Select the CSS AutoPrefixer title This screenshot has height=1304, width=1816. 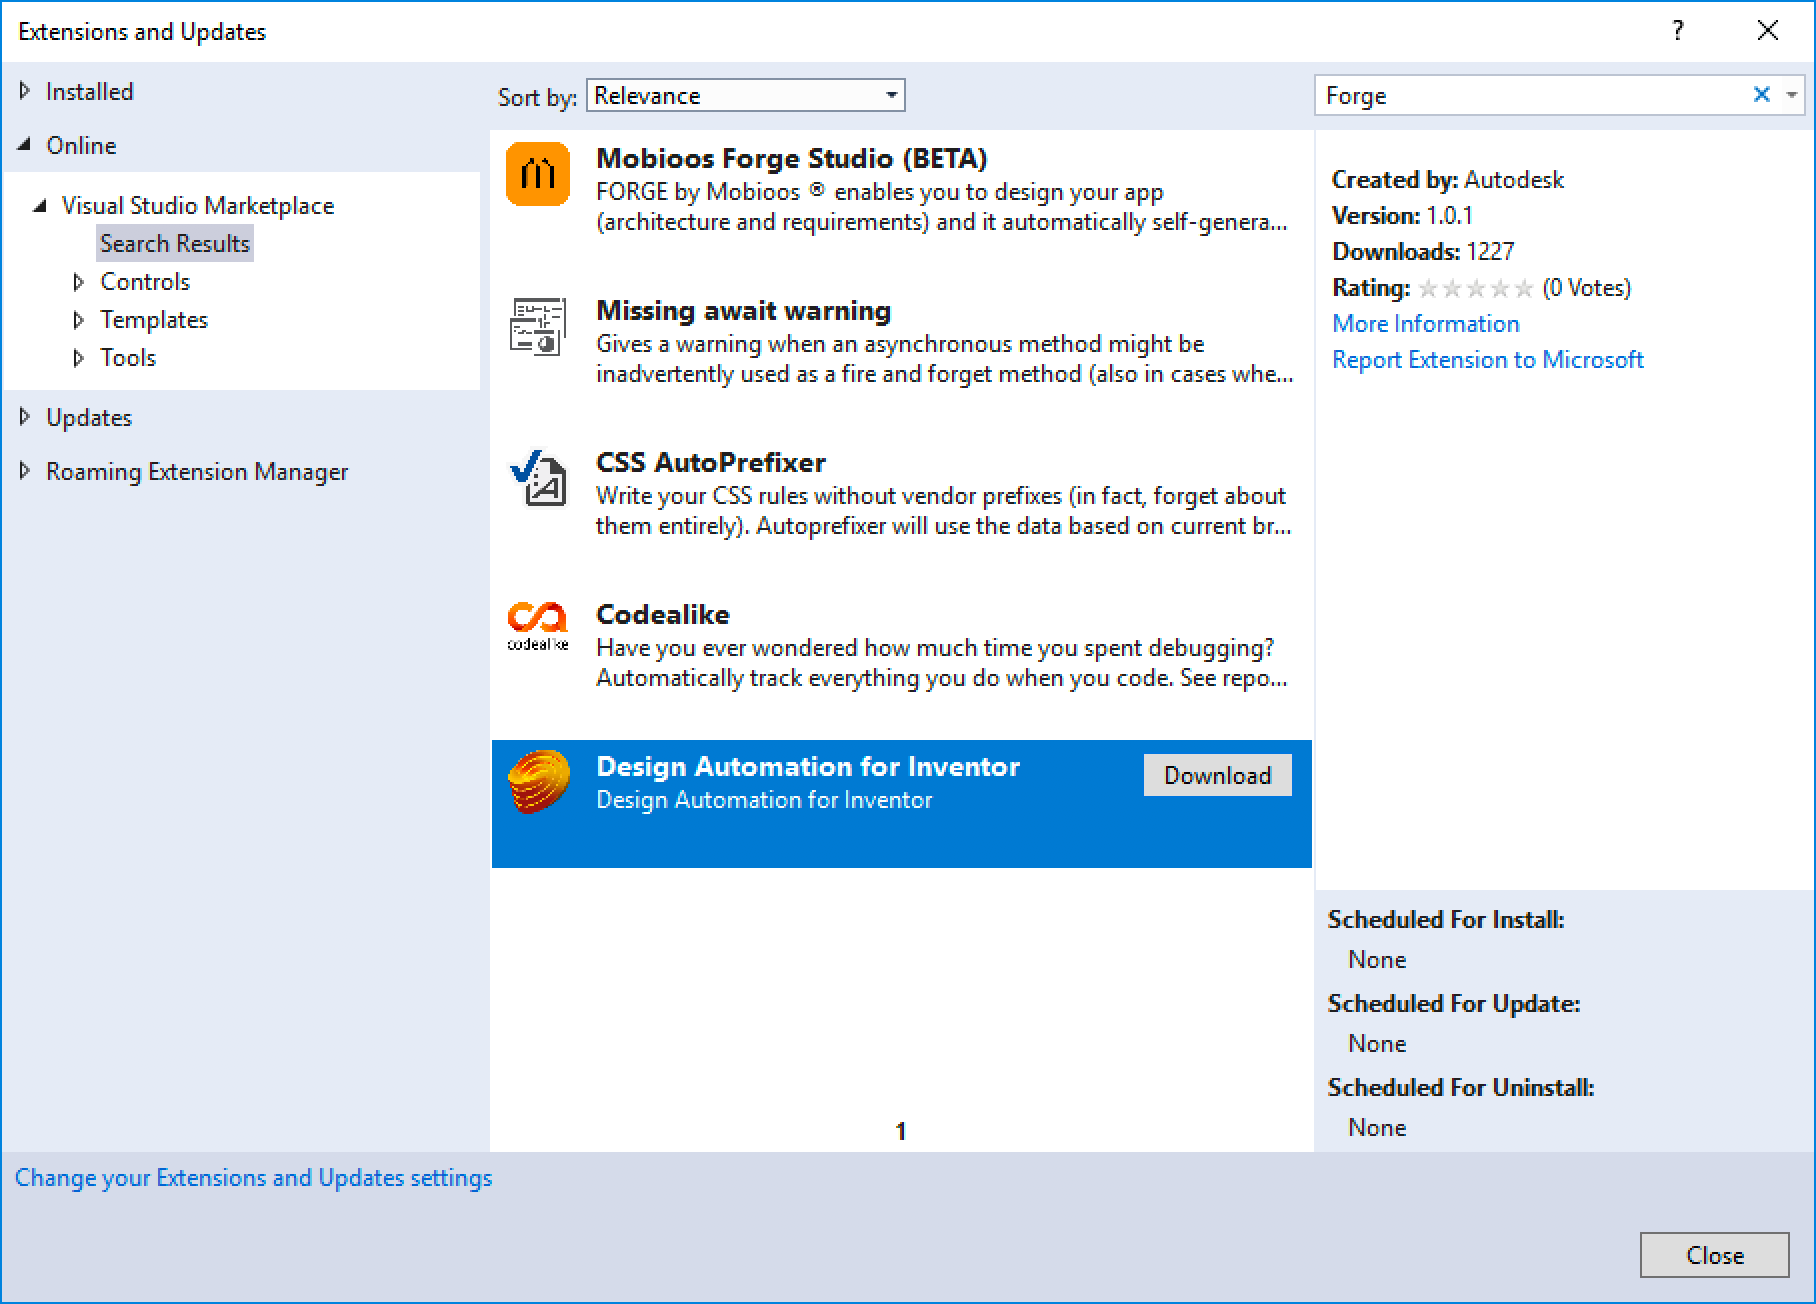pyautogui.click(x=711, y=462)
